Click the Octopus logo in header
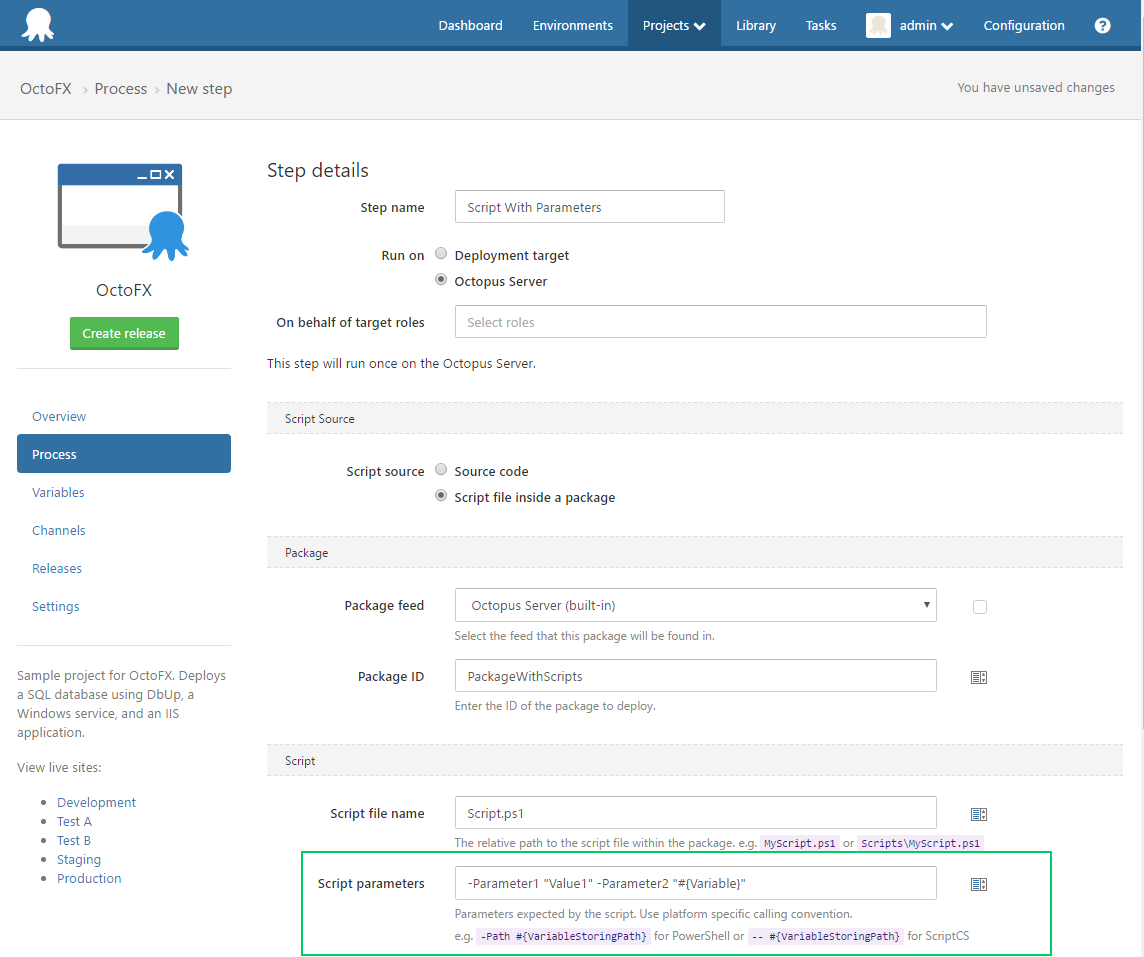1144x957 pixels. [x=37, y=24]
